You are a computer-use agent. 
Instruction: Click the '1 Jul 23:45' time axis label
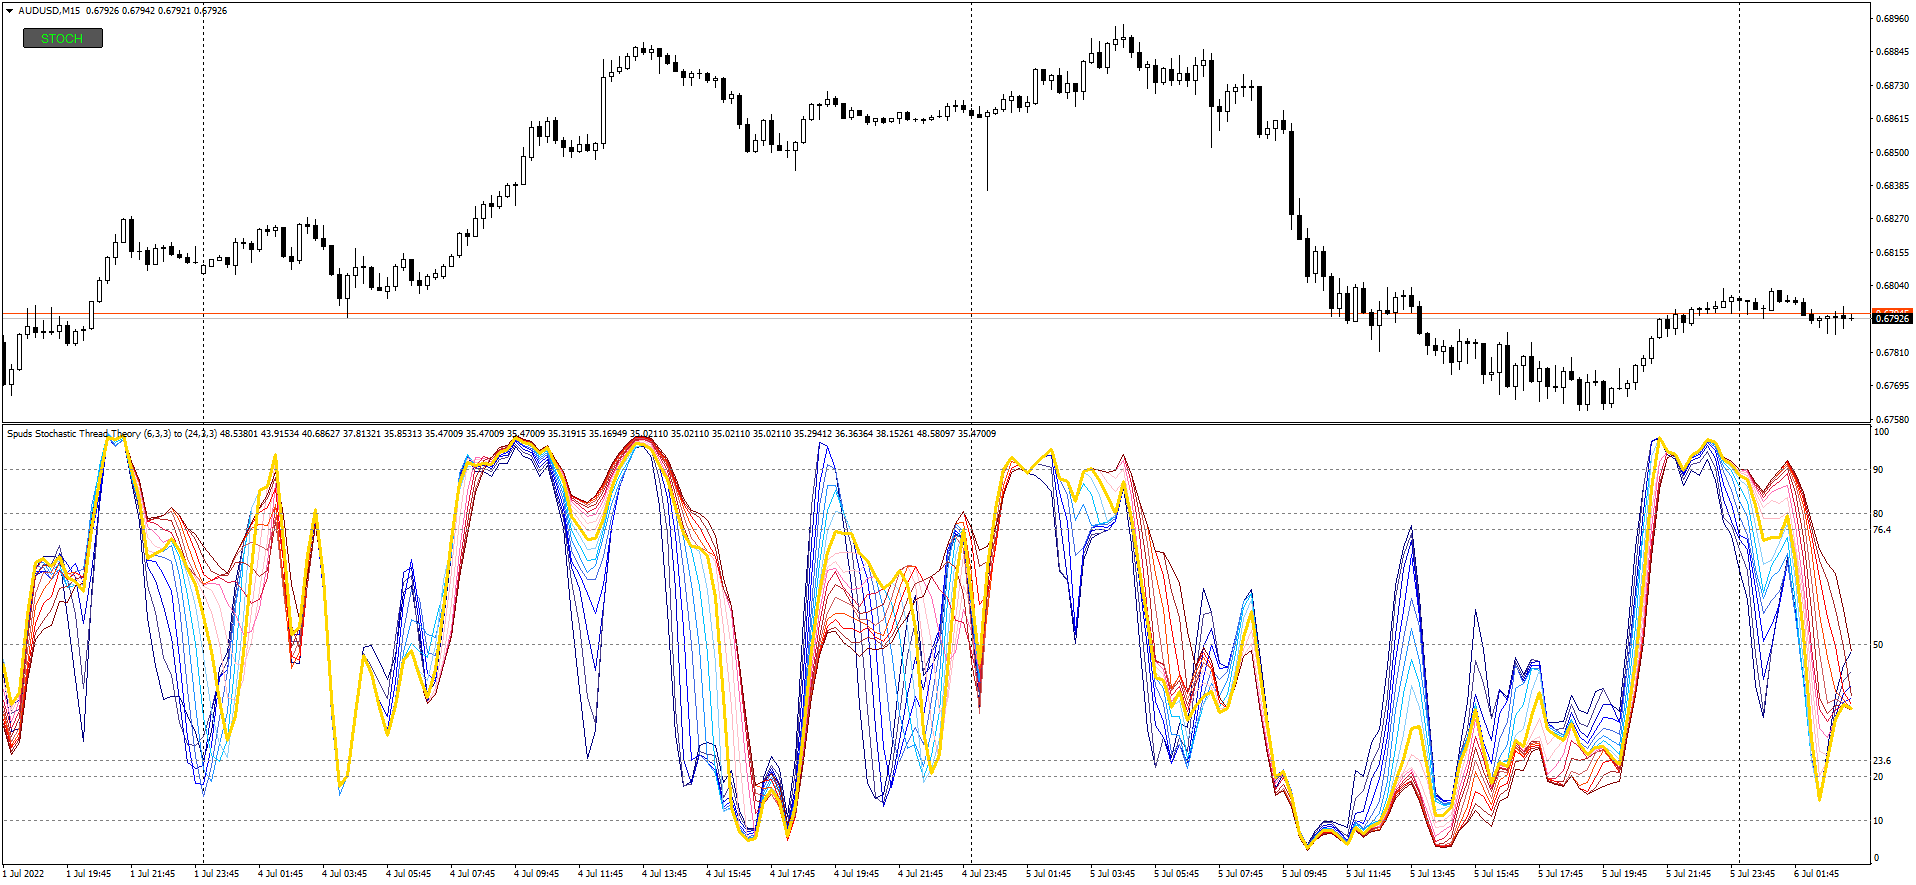tap(217, 874)
